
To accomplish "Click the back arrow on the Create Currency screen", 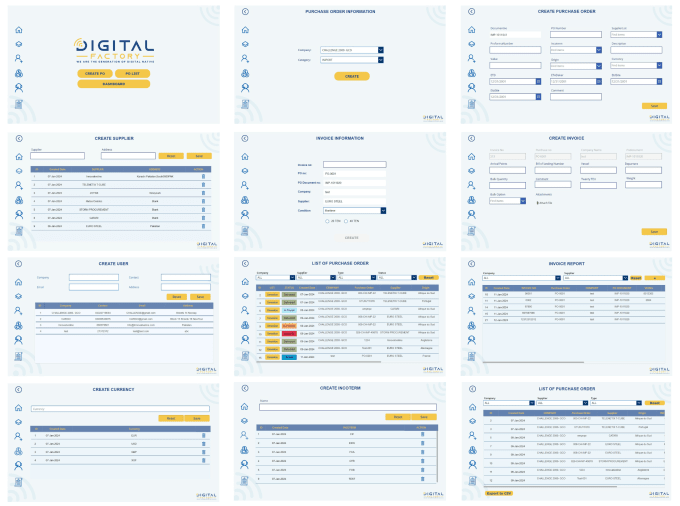I will coord(19,389).
